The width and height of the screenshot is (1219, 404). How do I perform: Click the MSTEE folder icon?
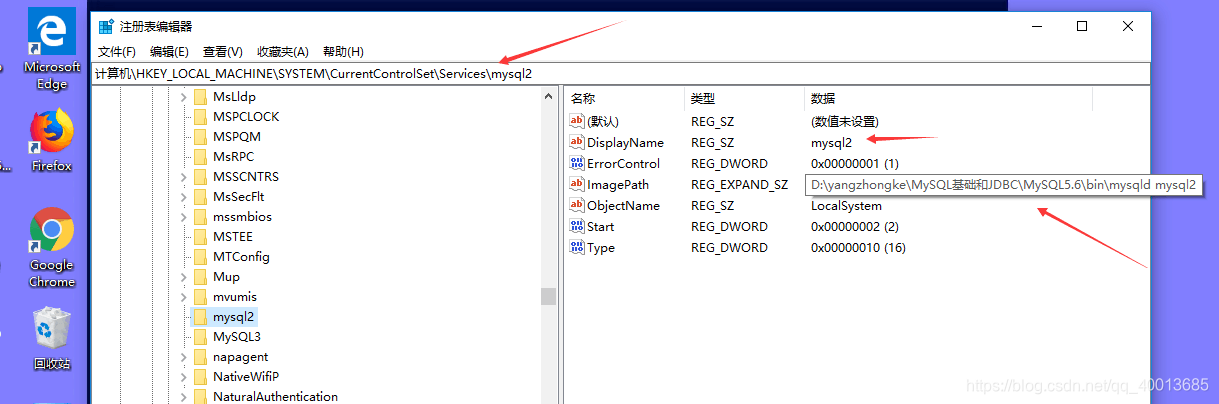coord(200,237)
